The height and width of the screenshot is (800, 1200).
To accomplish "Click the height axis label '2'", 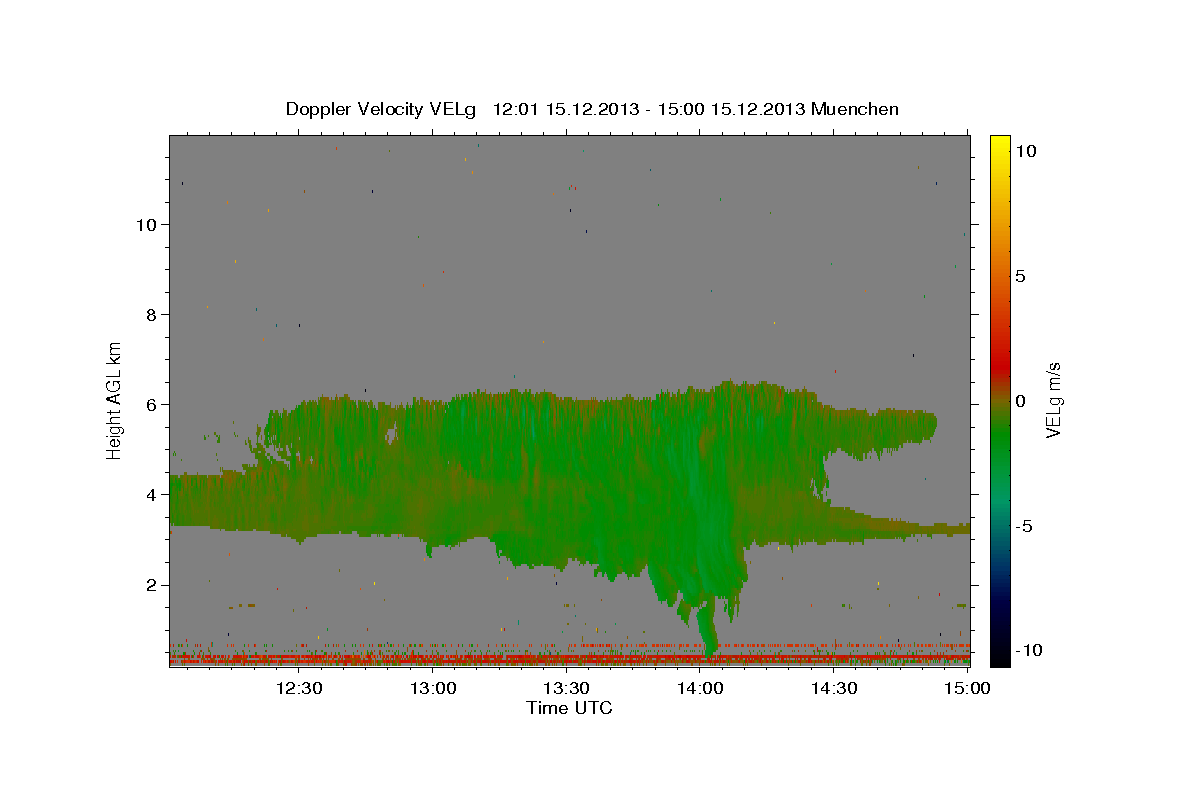I will click(151, 585).
